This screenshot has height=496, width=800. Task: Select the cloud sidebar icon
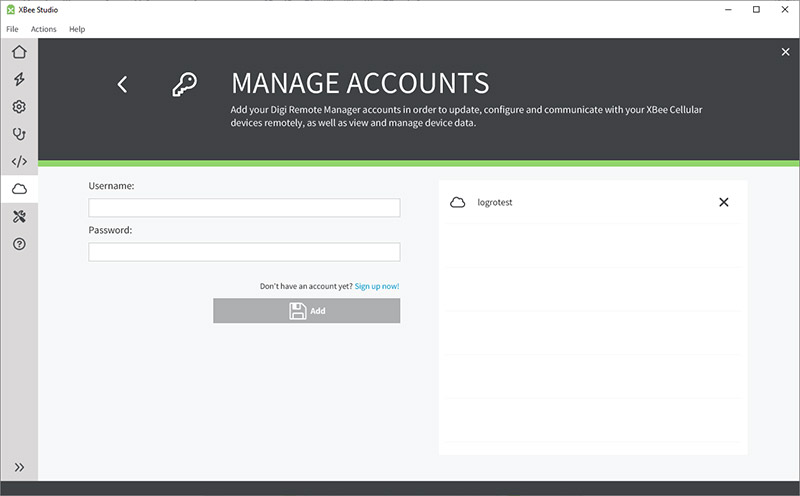19,189
